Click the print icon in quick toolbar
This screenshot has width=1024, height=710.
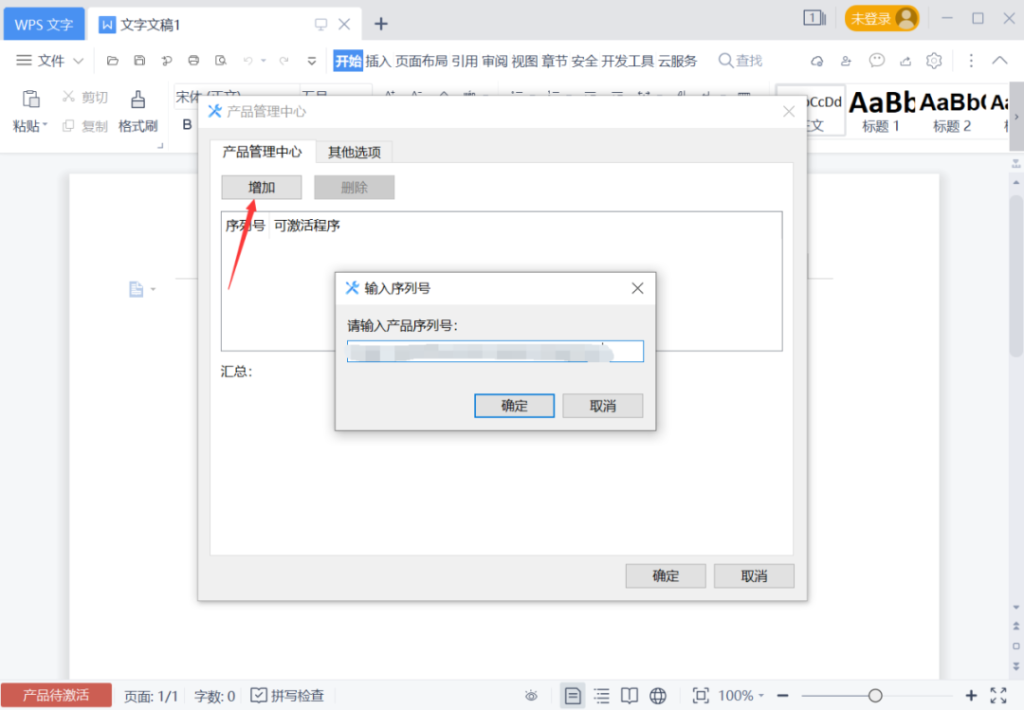point(193,61)
